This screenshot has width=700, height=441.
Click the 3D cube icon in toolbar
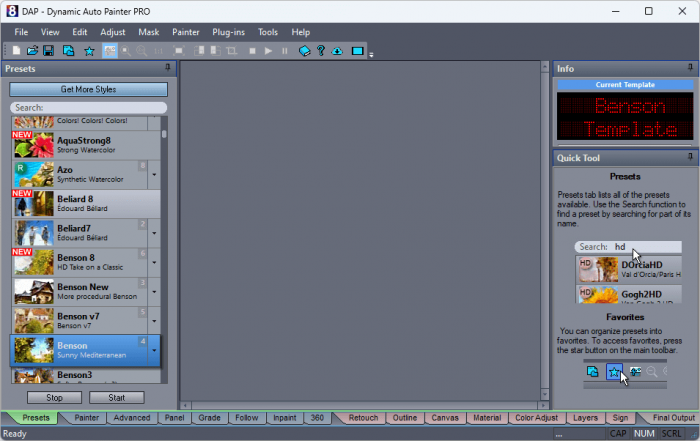coord(304,50)
